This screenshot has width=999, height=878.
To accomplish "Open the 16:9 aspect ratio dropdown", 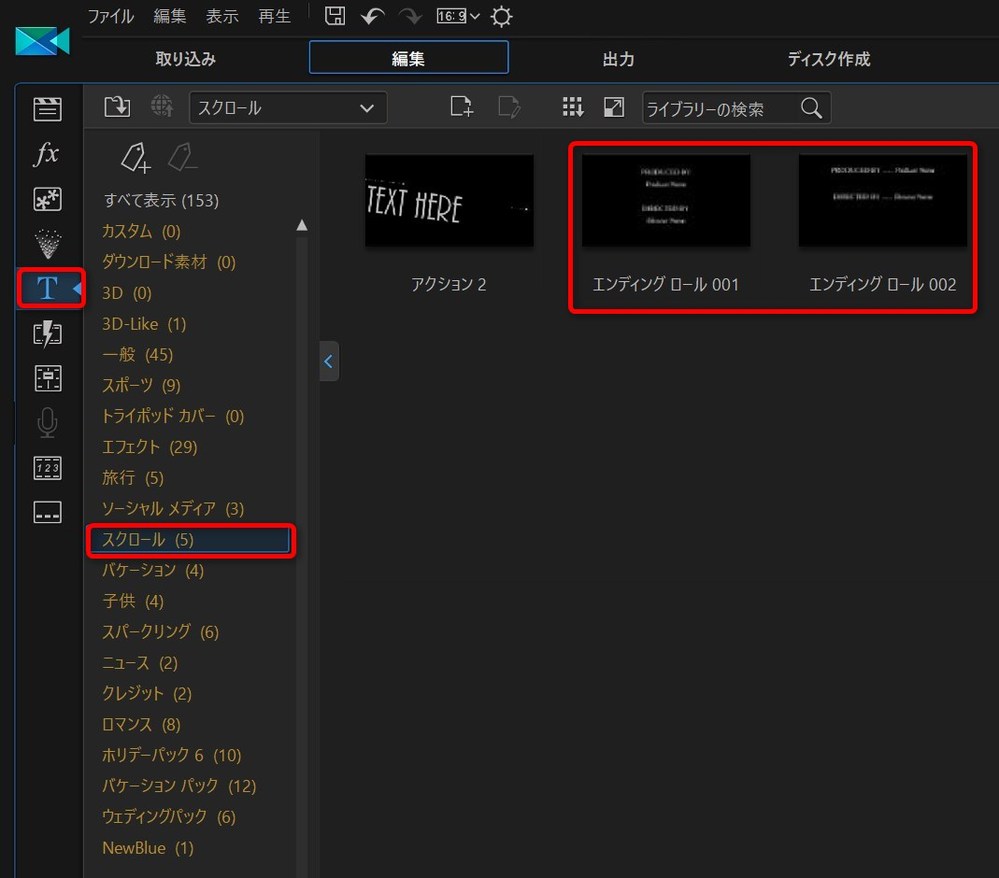I will pos(458,16).
